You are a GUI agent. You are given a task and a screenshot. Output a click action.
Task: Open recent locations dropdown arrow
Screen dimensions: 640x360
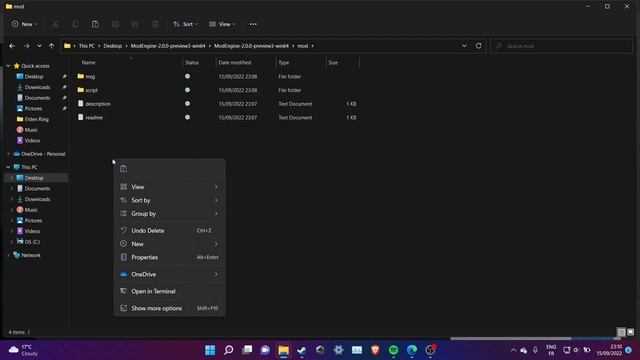39,46
